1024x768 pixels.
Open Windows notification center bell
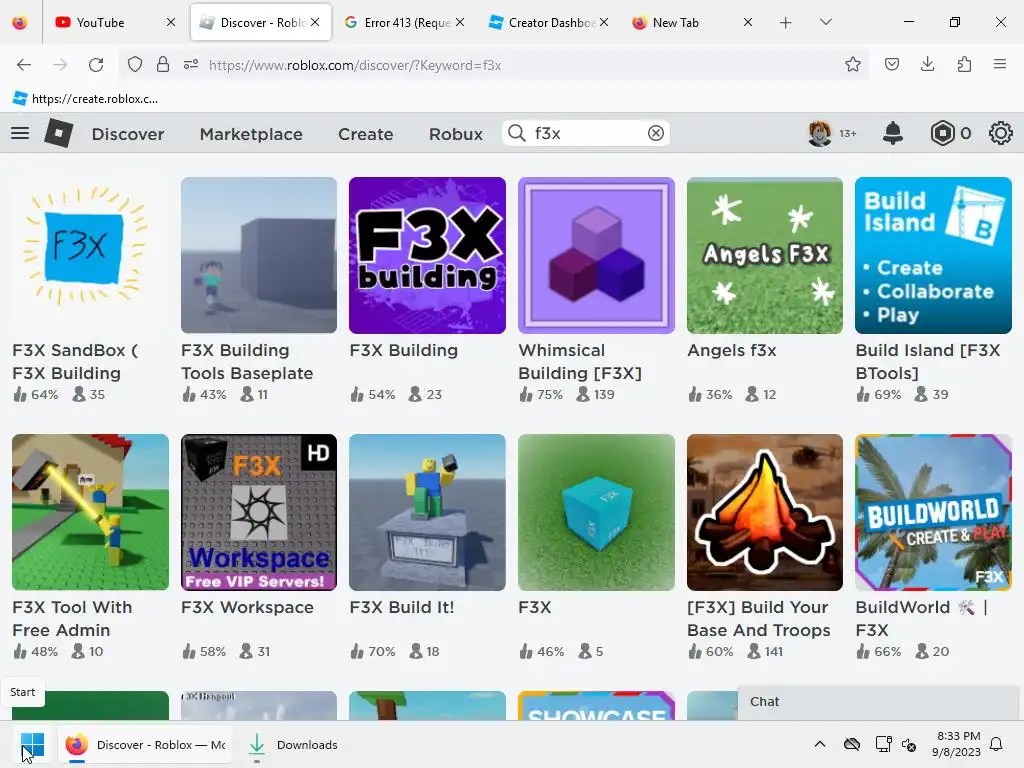(x=996, y=744)
